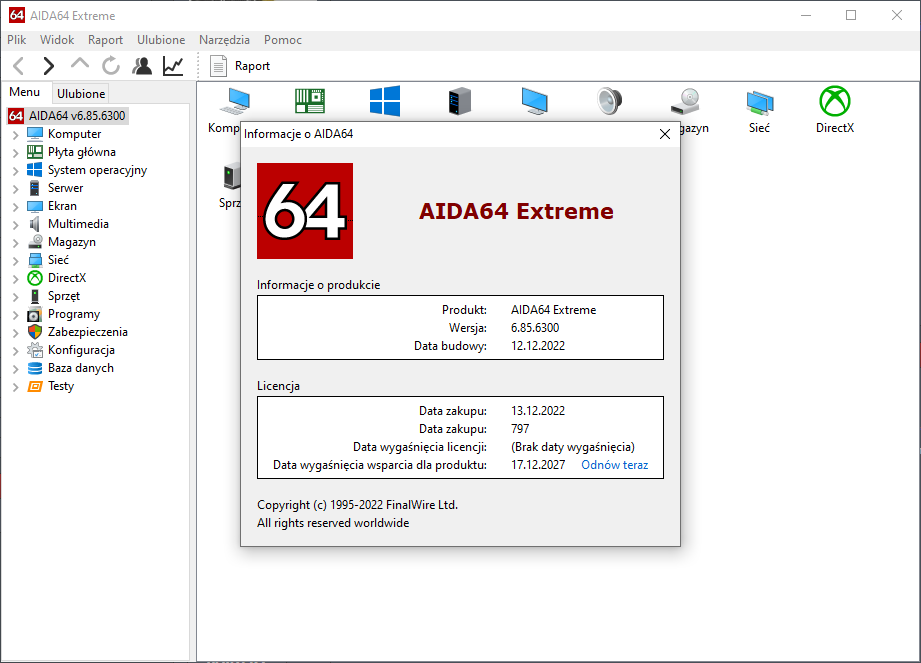The image size is (921, 663).
Task: Select Ekran icon in the tree
Action: click(35, 206)
